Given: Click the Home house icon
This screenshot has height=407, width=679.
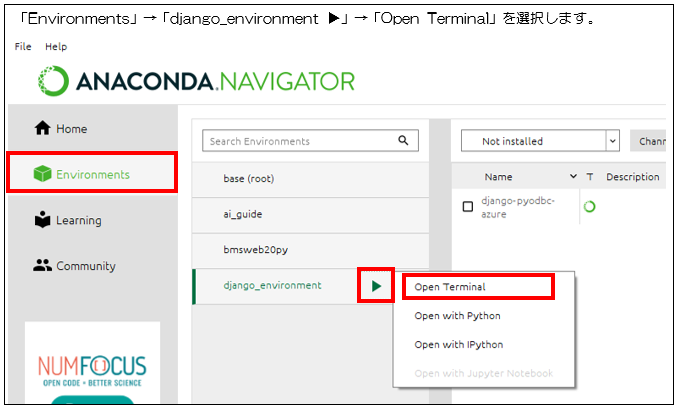Looking at the screenshot, I should pyautogui.click(x=42, y=129).
